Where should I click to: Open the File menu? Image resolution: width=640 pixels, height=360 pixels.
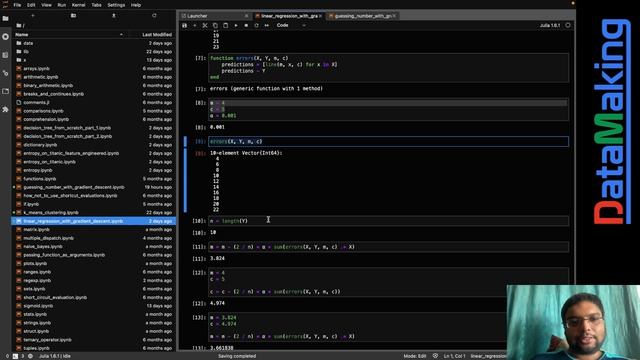pyautogui.click(x=17, y=5)
